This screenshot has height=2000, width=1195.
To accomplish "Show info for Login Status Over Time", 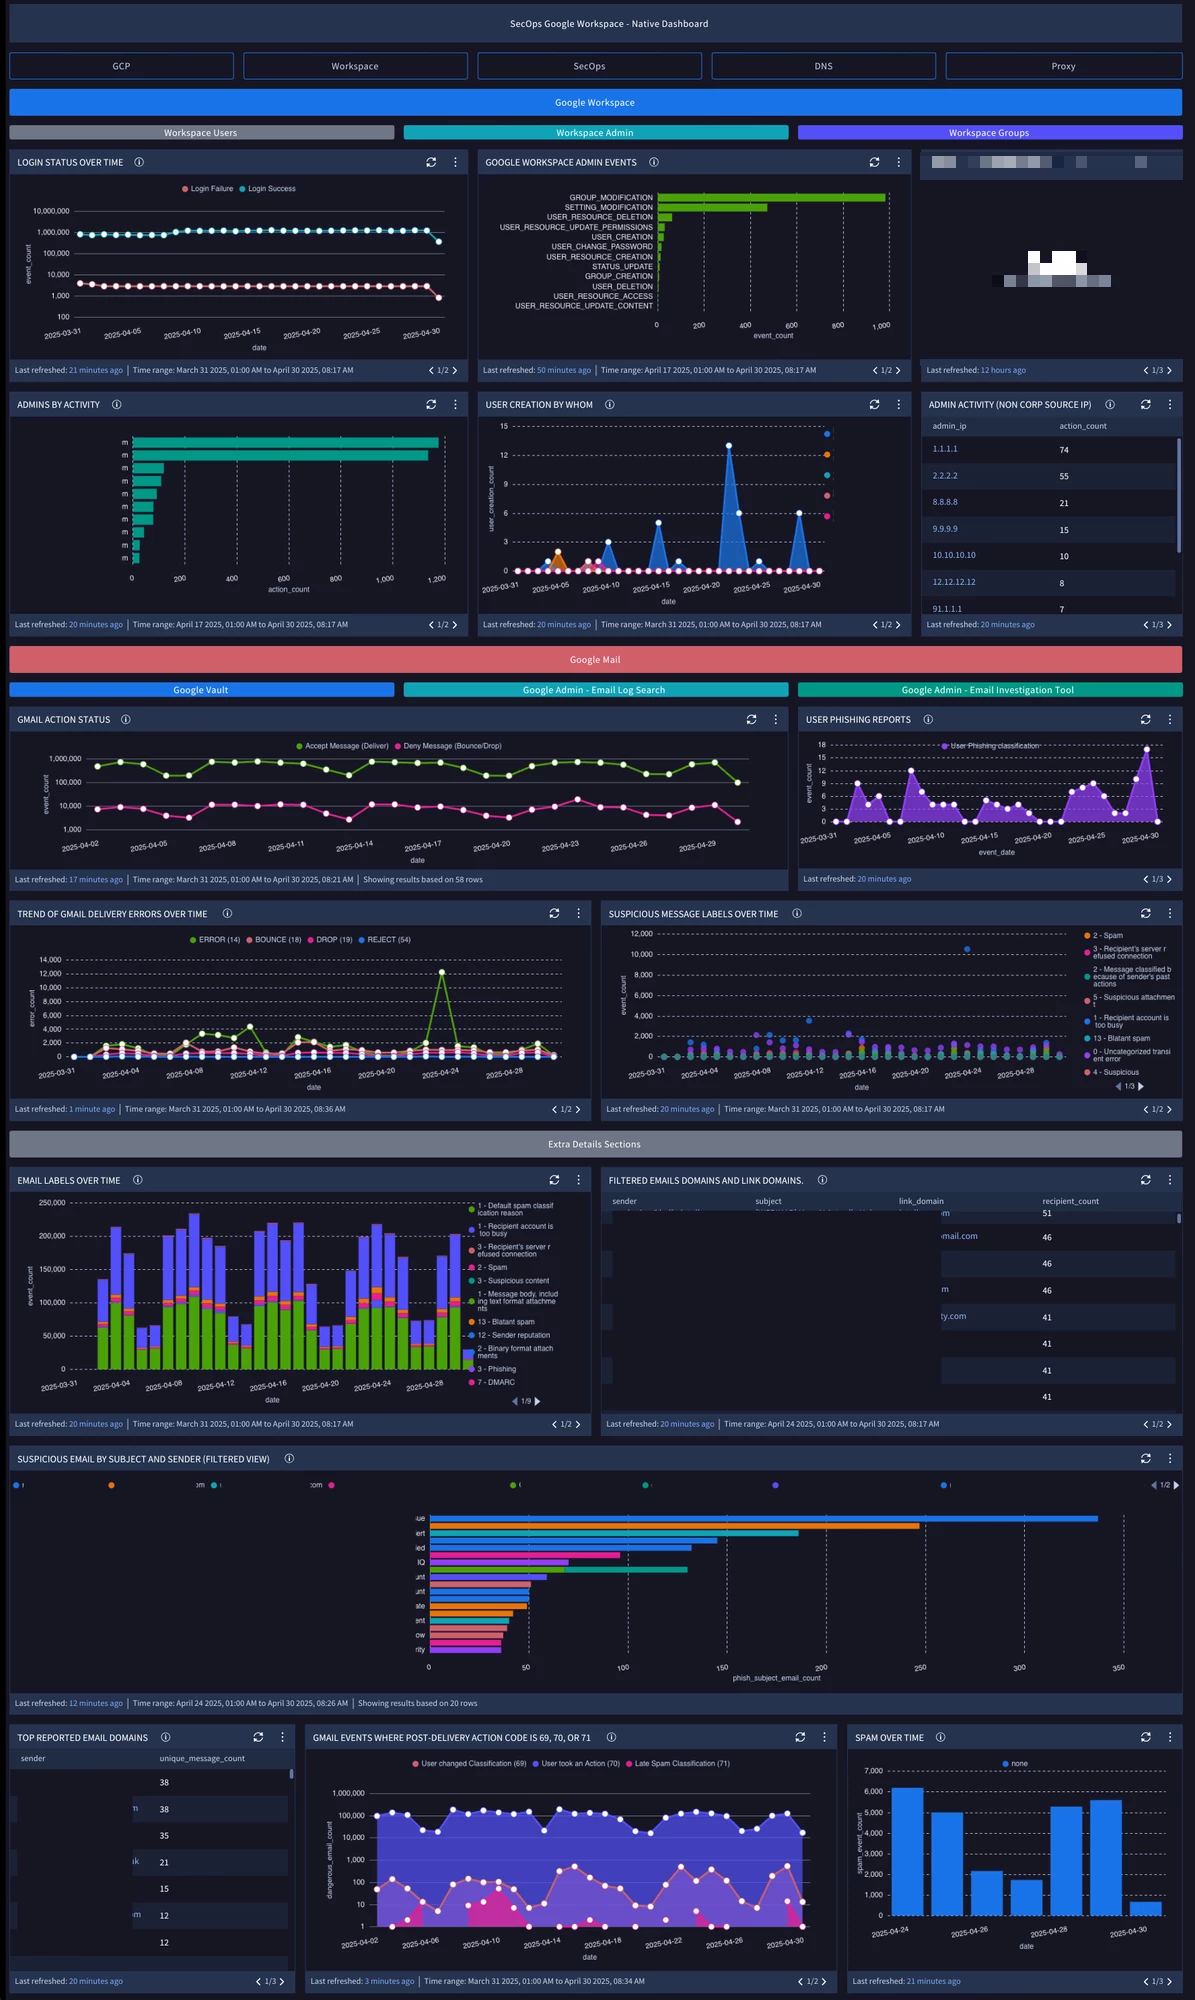I will click(x=139, y=162).
